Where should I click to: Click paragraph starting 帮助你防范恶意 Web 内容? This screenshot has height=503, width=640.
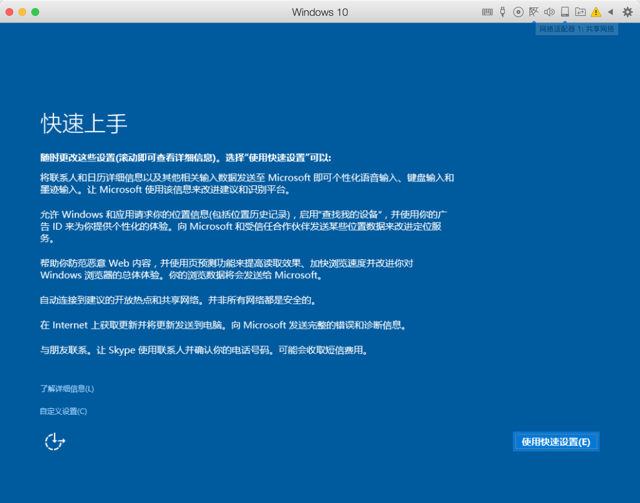click(227, 269)
